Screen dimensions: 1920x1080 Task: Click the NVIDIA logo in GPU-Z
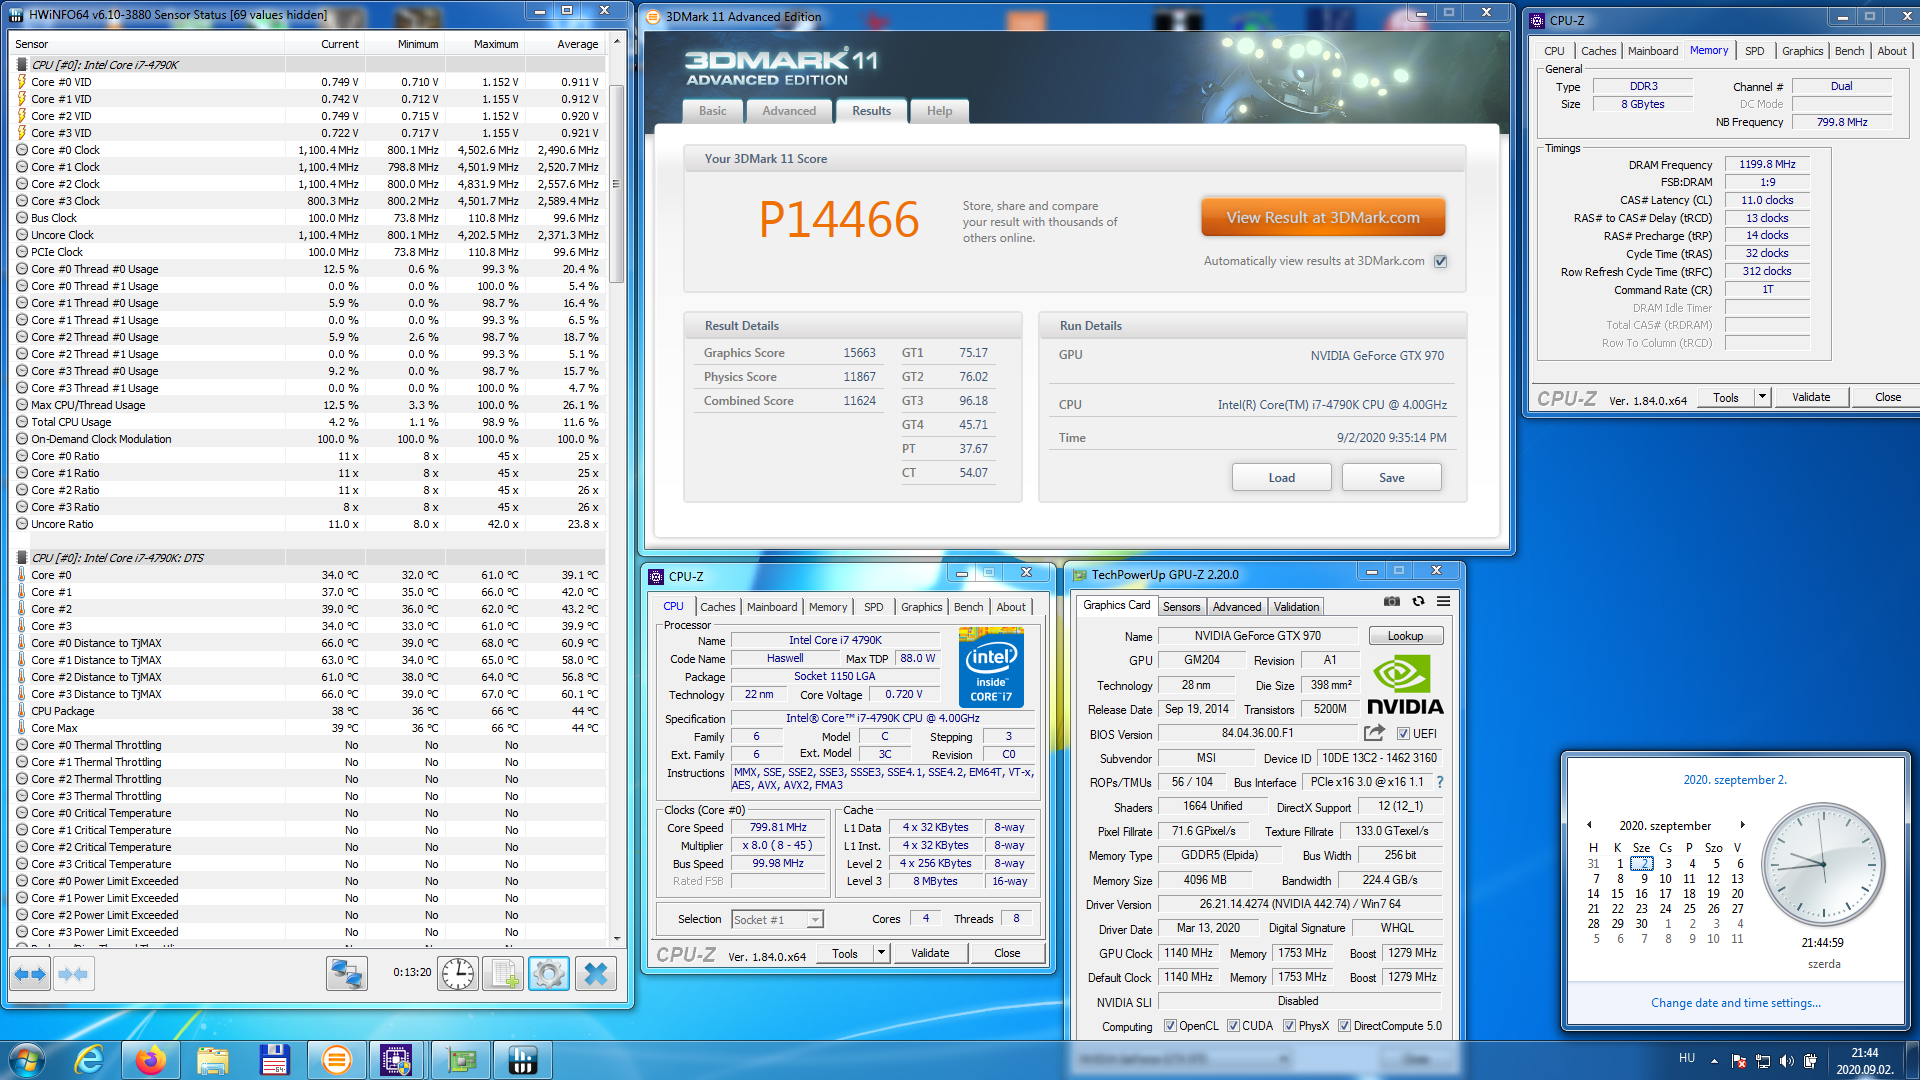coord(1405,685)
